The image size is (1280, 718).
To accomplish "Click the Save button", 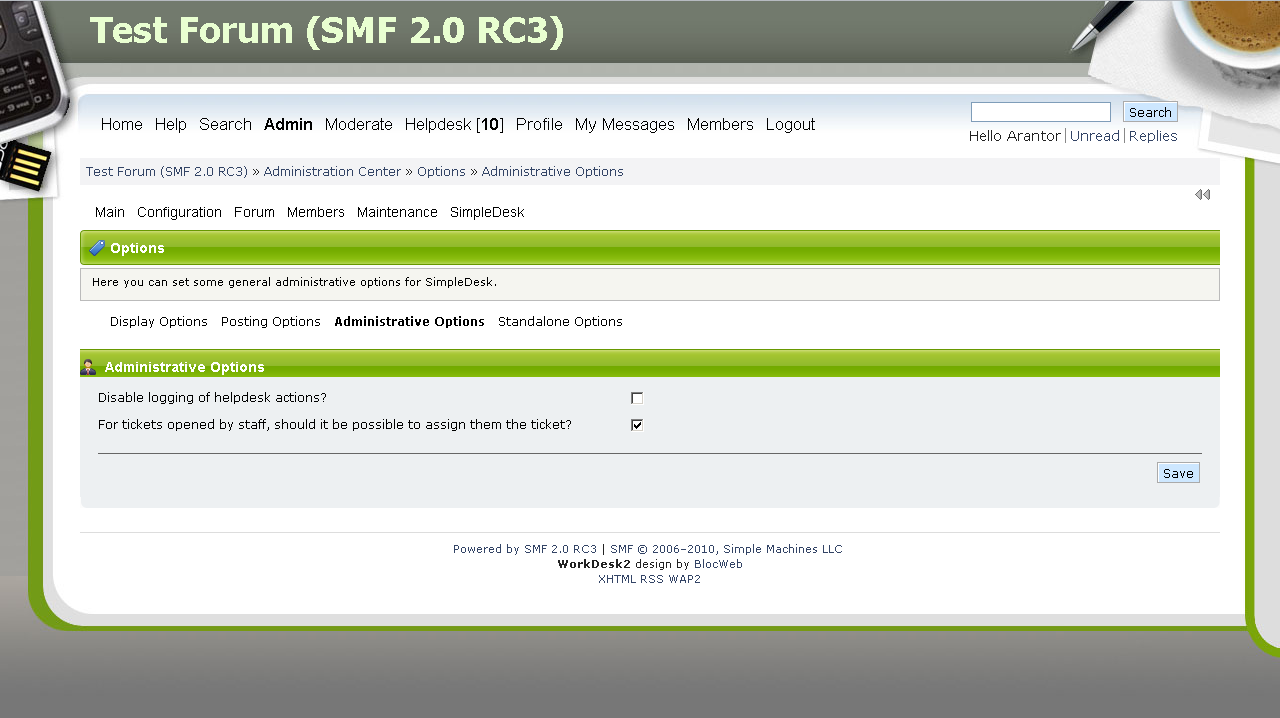I will (1178, 473).
